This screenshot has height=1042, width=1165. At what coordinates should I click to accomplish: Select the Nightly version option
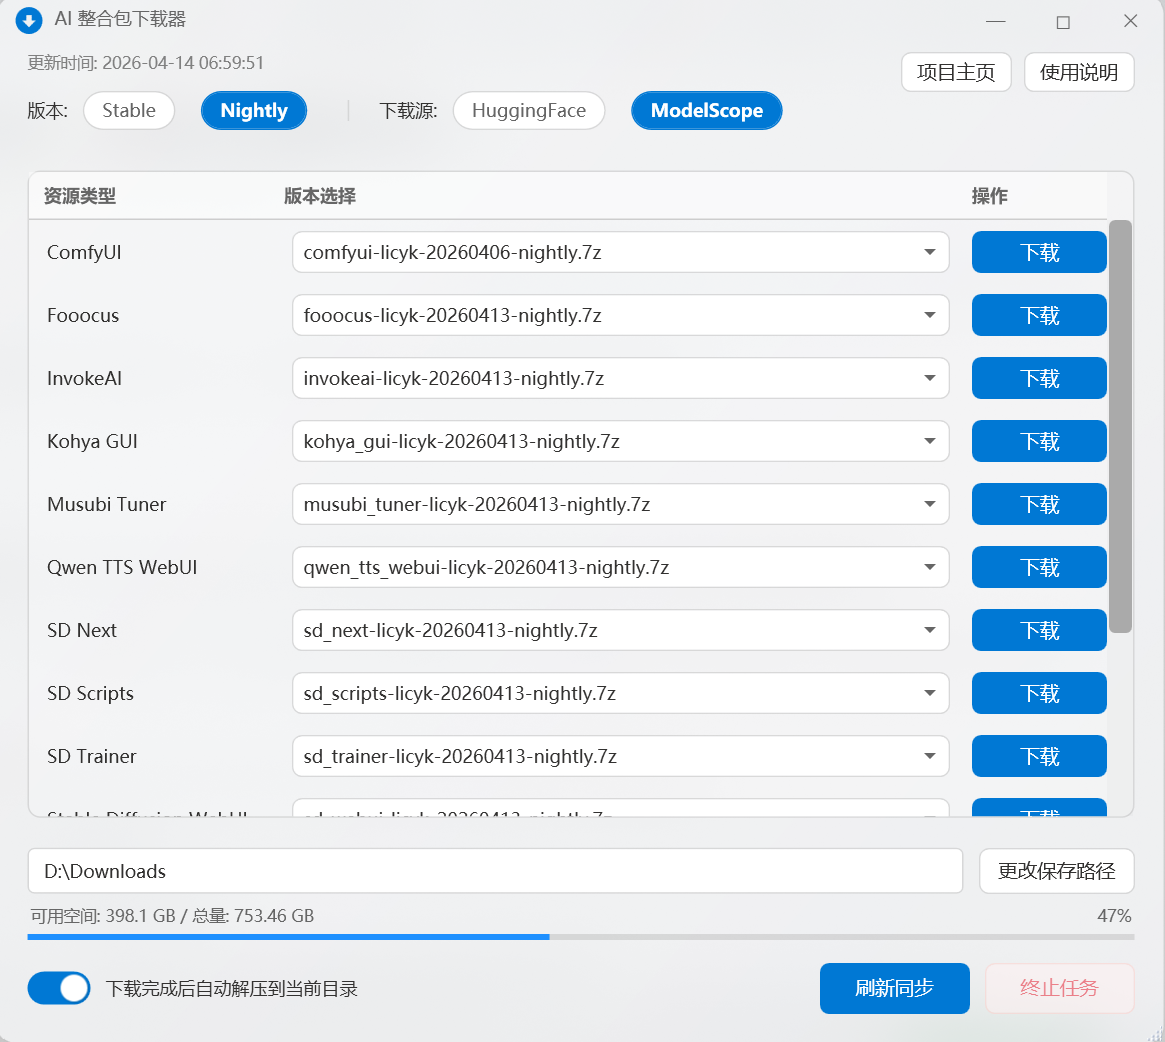point(253,111)
